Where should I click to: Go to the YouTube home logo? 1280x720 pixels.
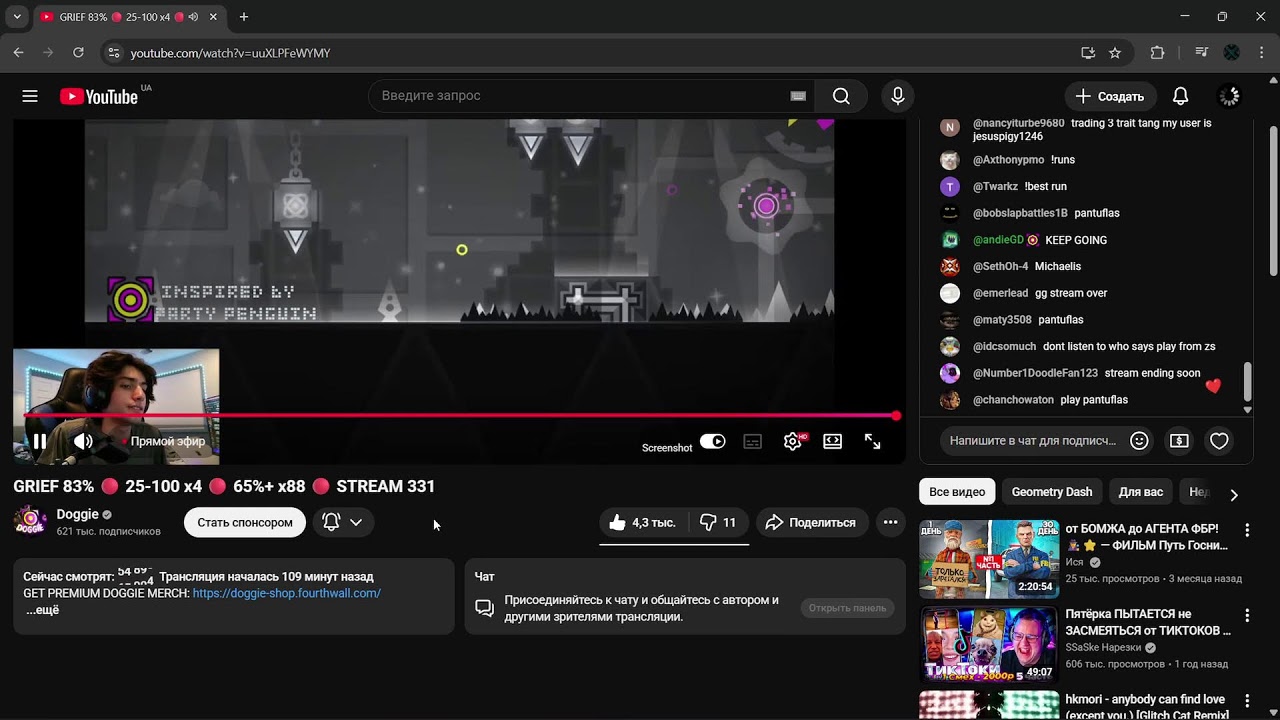click(98, 96)
